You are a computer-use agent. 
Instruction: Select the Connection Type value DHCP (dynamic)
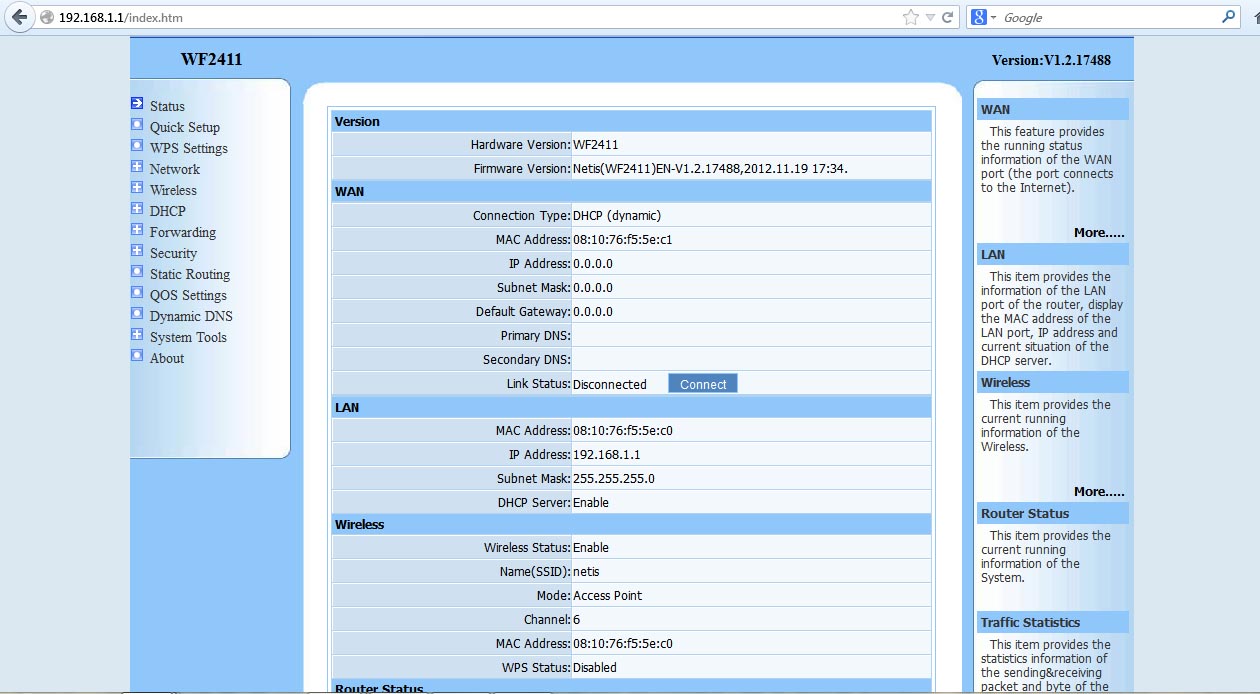[617, 215]
